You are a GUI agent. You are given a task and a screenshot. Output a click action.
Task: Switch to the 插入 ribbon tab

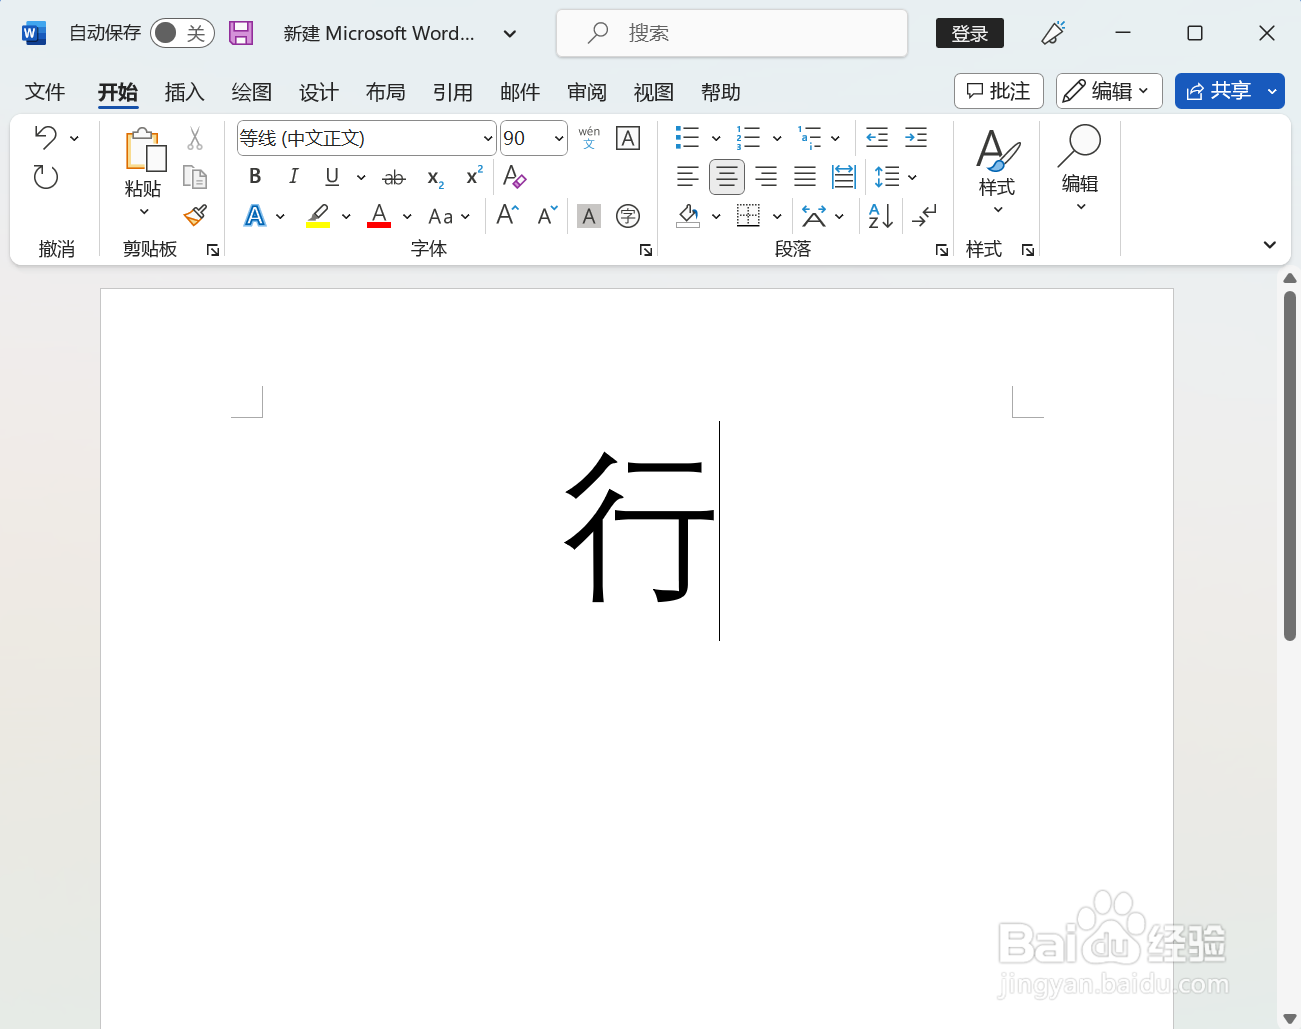pos(184,92)
